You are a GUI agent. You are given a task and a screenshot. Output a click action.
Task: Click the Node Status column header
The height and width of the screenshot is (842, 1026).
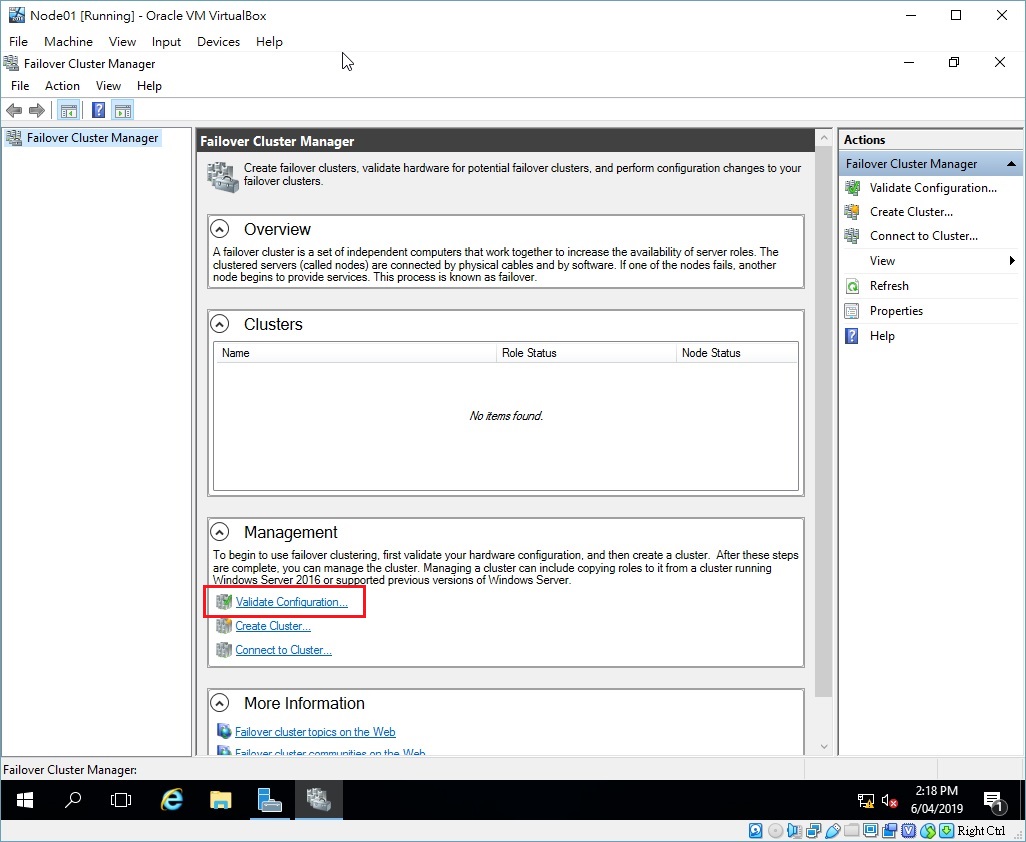coord(737,353)
